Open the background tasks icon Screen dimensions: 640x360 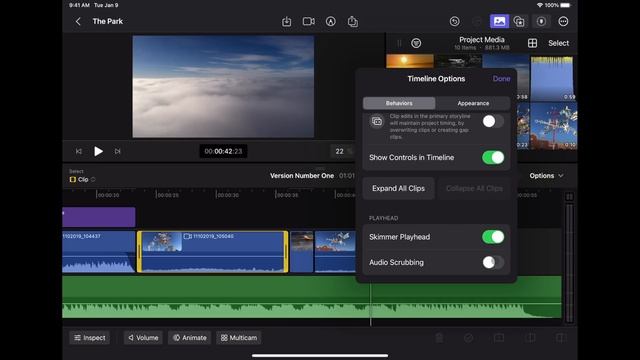pyautogui.click(x=541, y=21)
